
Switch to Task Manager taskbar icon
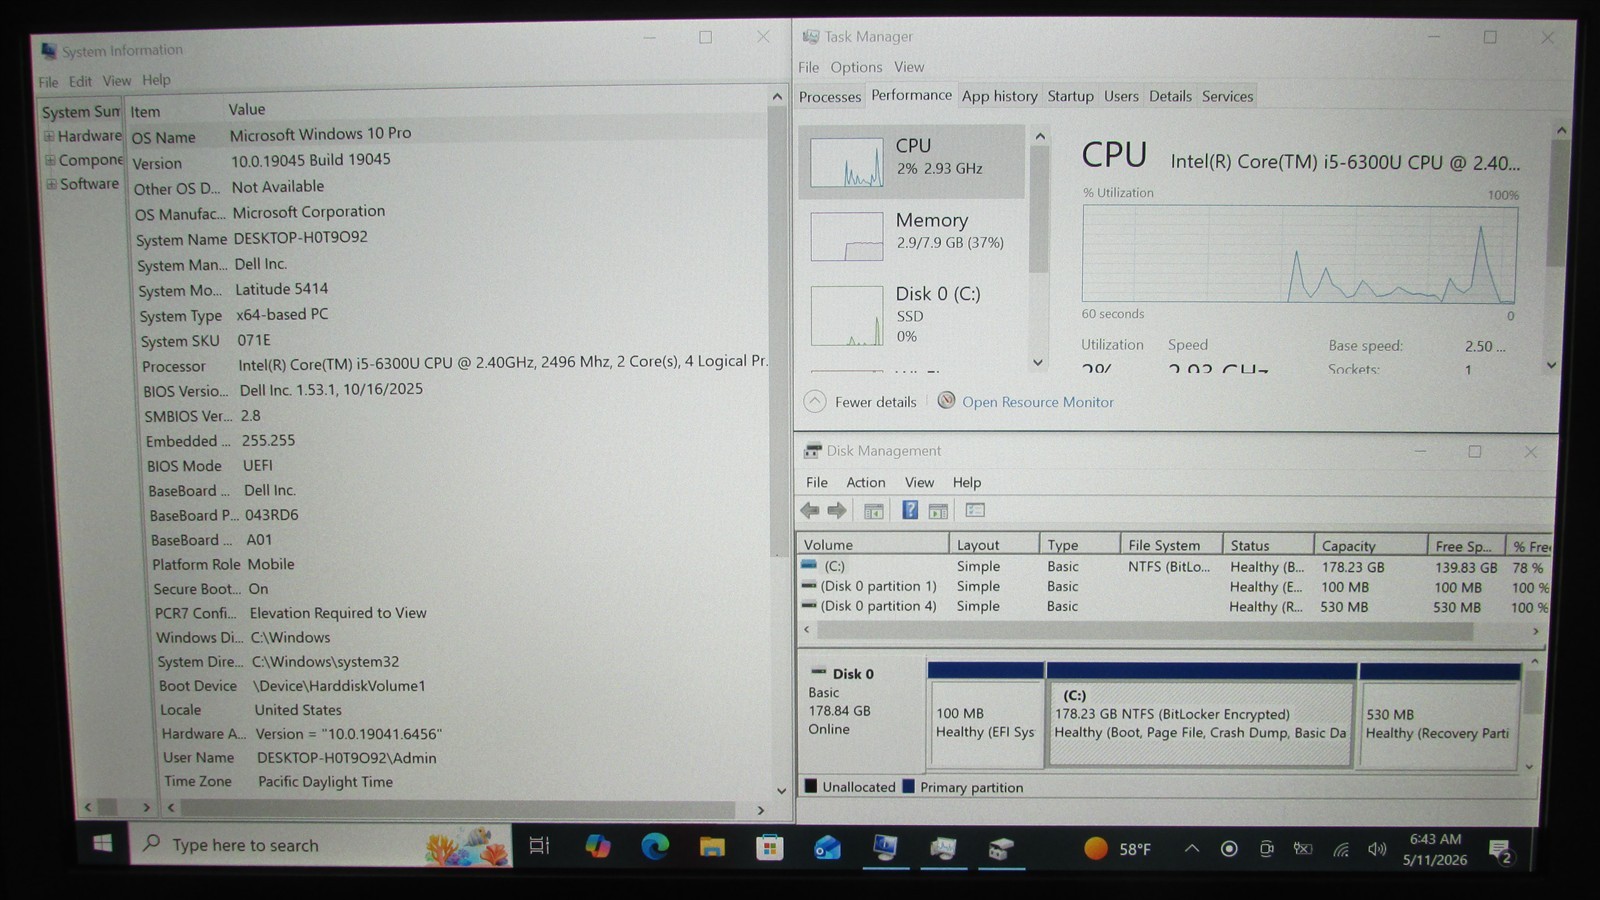coord(943,849)
